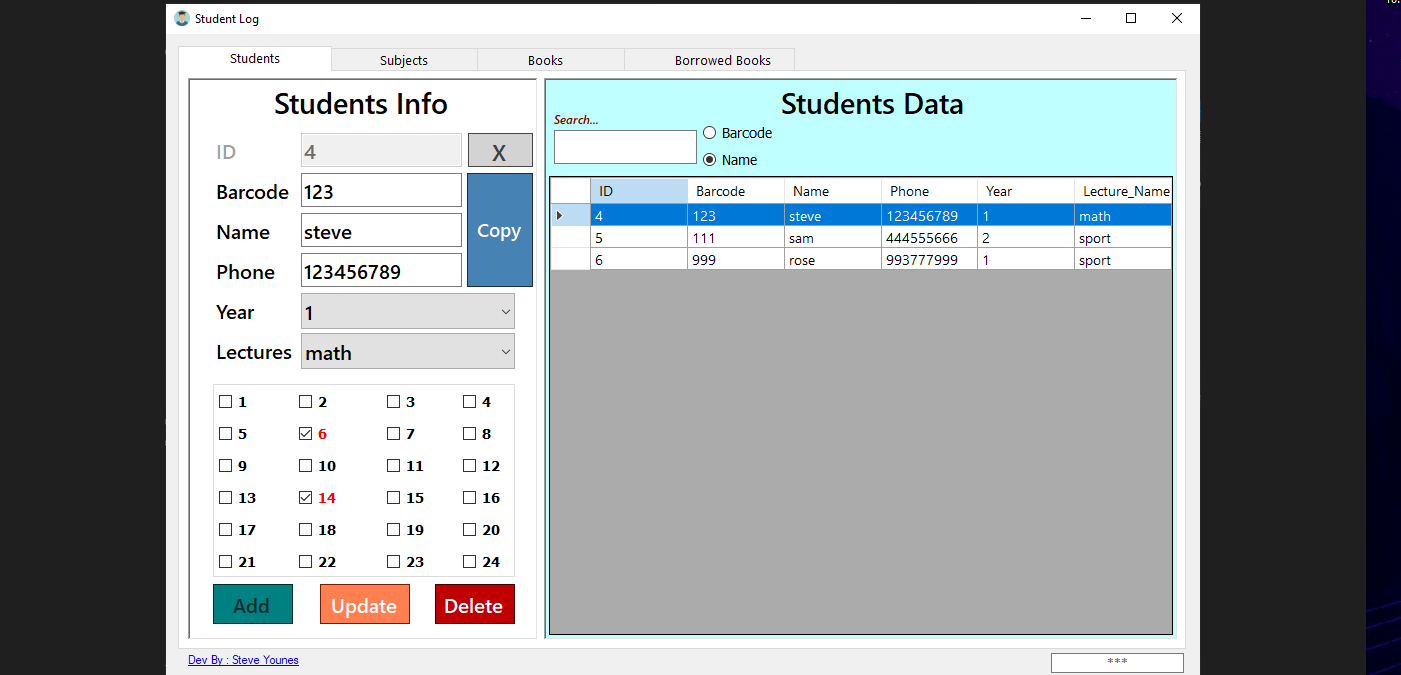This screenshot has height=675, width=1401.
Task: Click the Student Log app icon in title bar
Action: (x=182, y=18)
